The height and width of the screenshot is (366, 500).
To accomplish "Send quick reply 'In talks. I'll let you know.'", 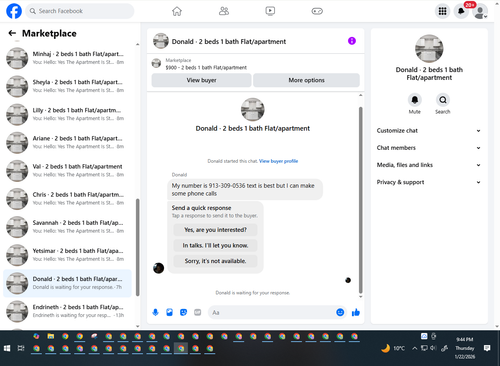I will (x=215, y=245).
